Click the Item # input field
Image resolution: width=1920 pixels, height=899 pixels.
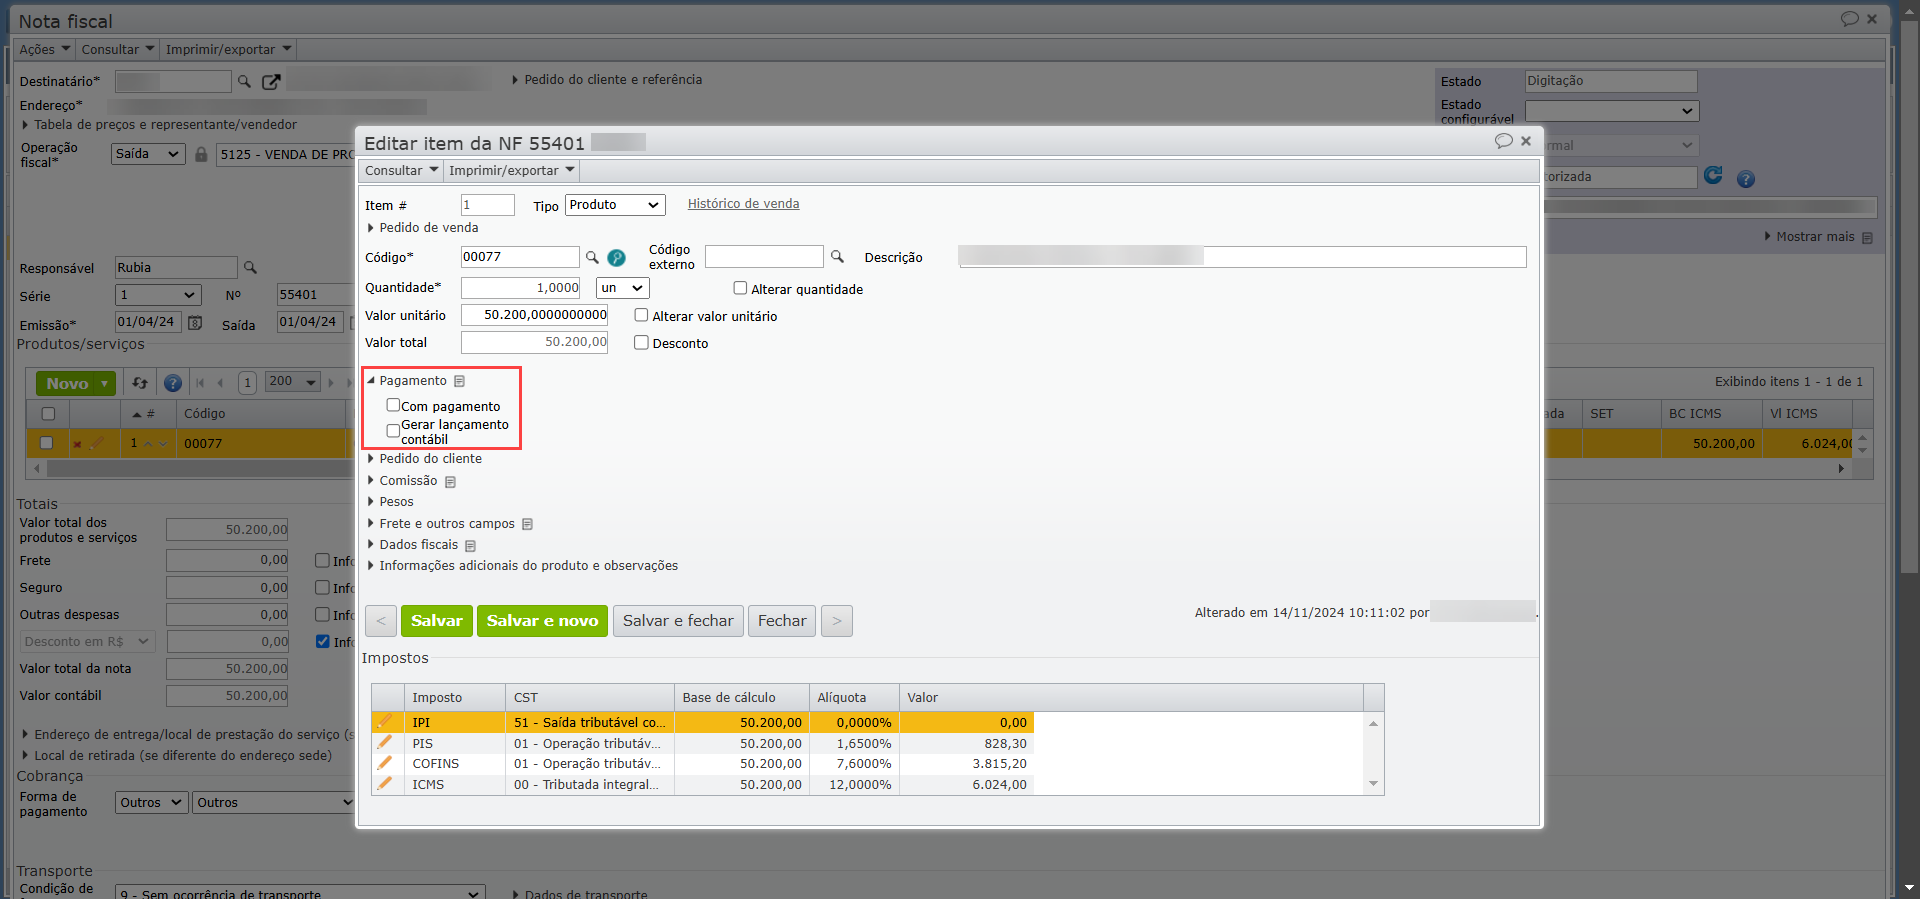tap(488, 205)
